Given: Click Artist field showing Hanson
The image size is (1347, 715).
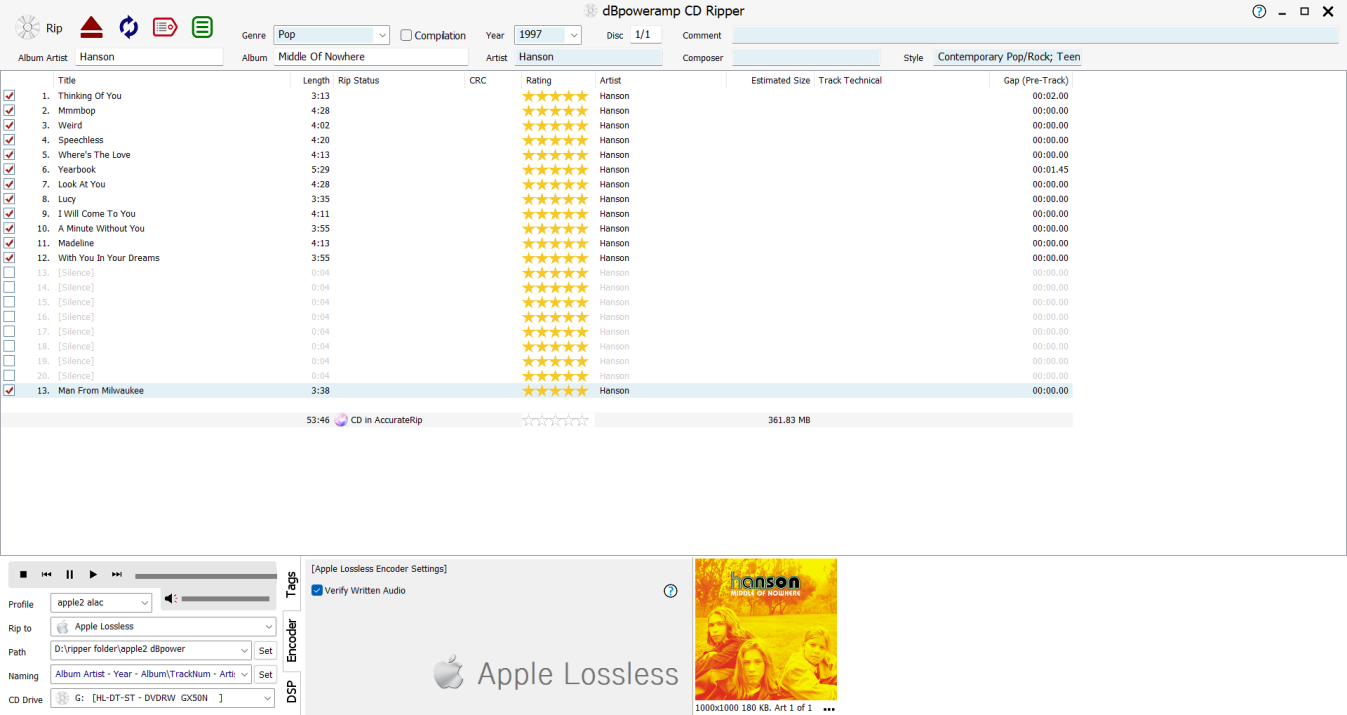Looking at the screenshot, I should click(589, 57).
